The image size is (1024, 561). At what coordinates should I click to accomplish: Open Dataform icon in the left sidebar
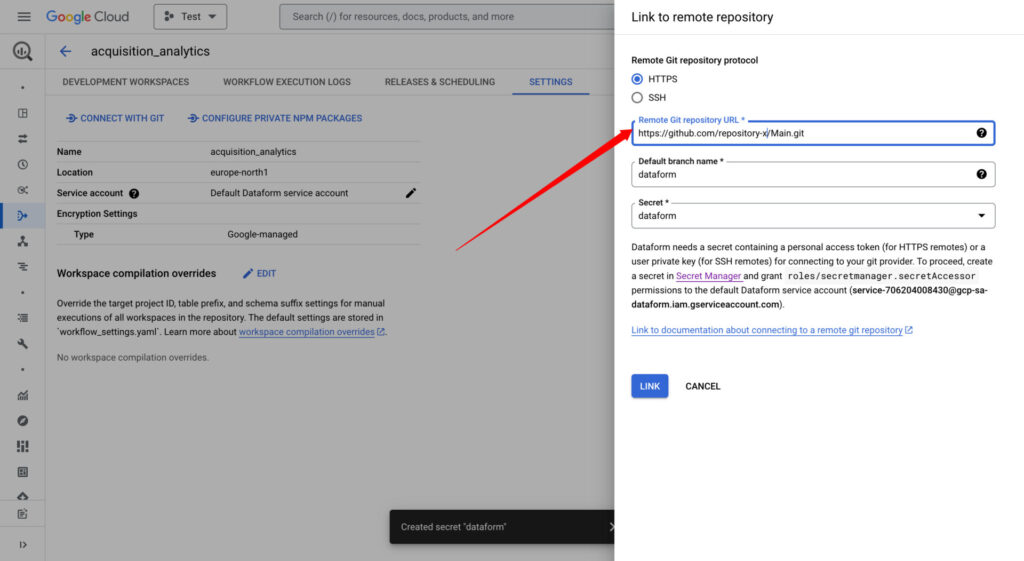pyautogui.click(x=22, y=215)
